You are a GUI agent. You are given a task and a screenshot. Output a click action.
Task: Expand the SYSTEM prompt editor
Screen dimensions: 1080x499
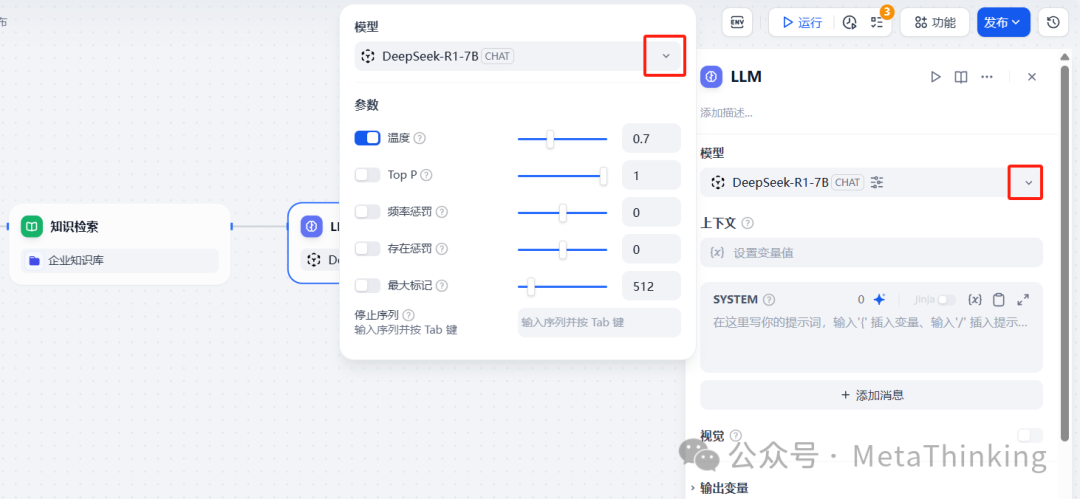pos(1024,300)
